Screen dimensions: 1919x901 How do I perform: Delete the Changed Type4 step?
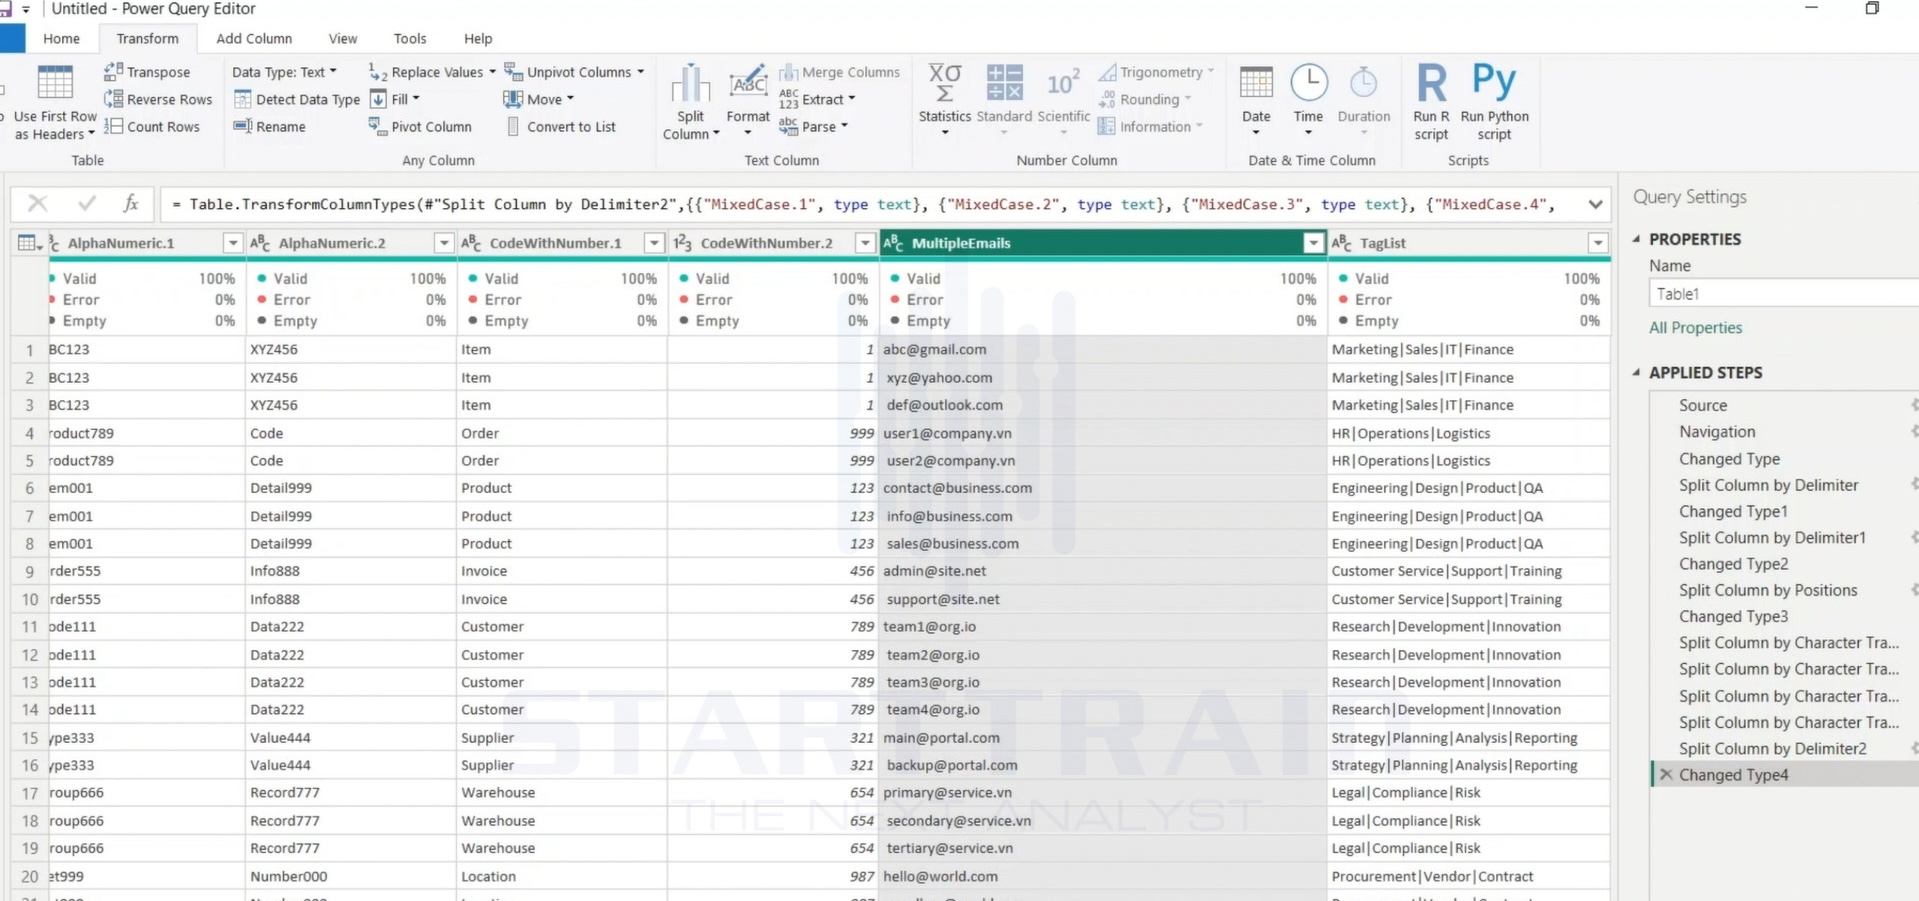coord(1665,774)
